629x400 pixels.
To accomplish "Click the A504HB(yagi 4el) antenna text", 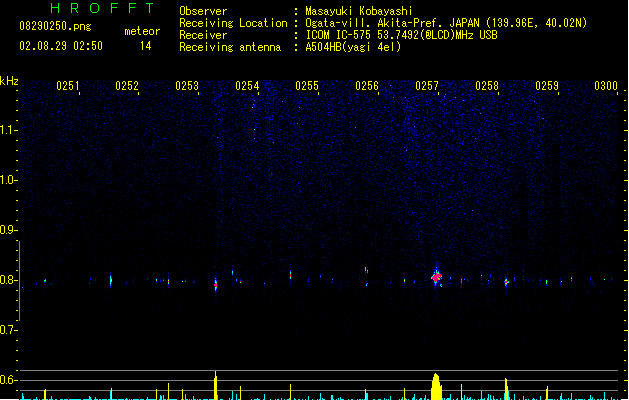I will pos(353,47).
